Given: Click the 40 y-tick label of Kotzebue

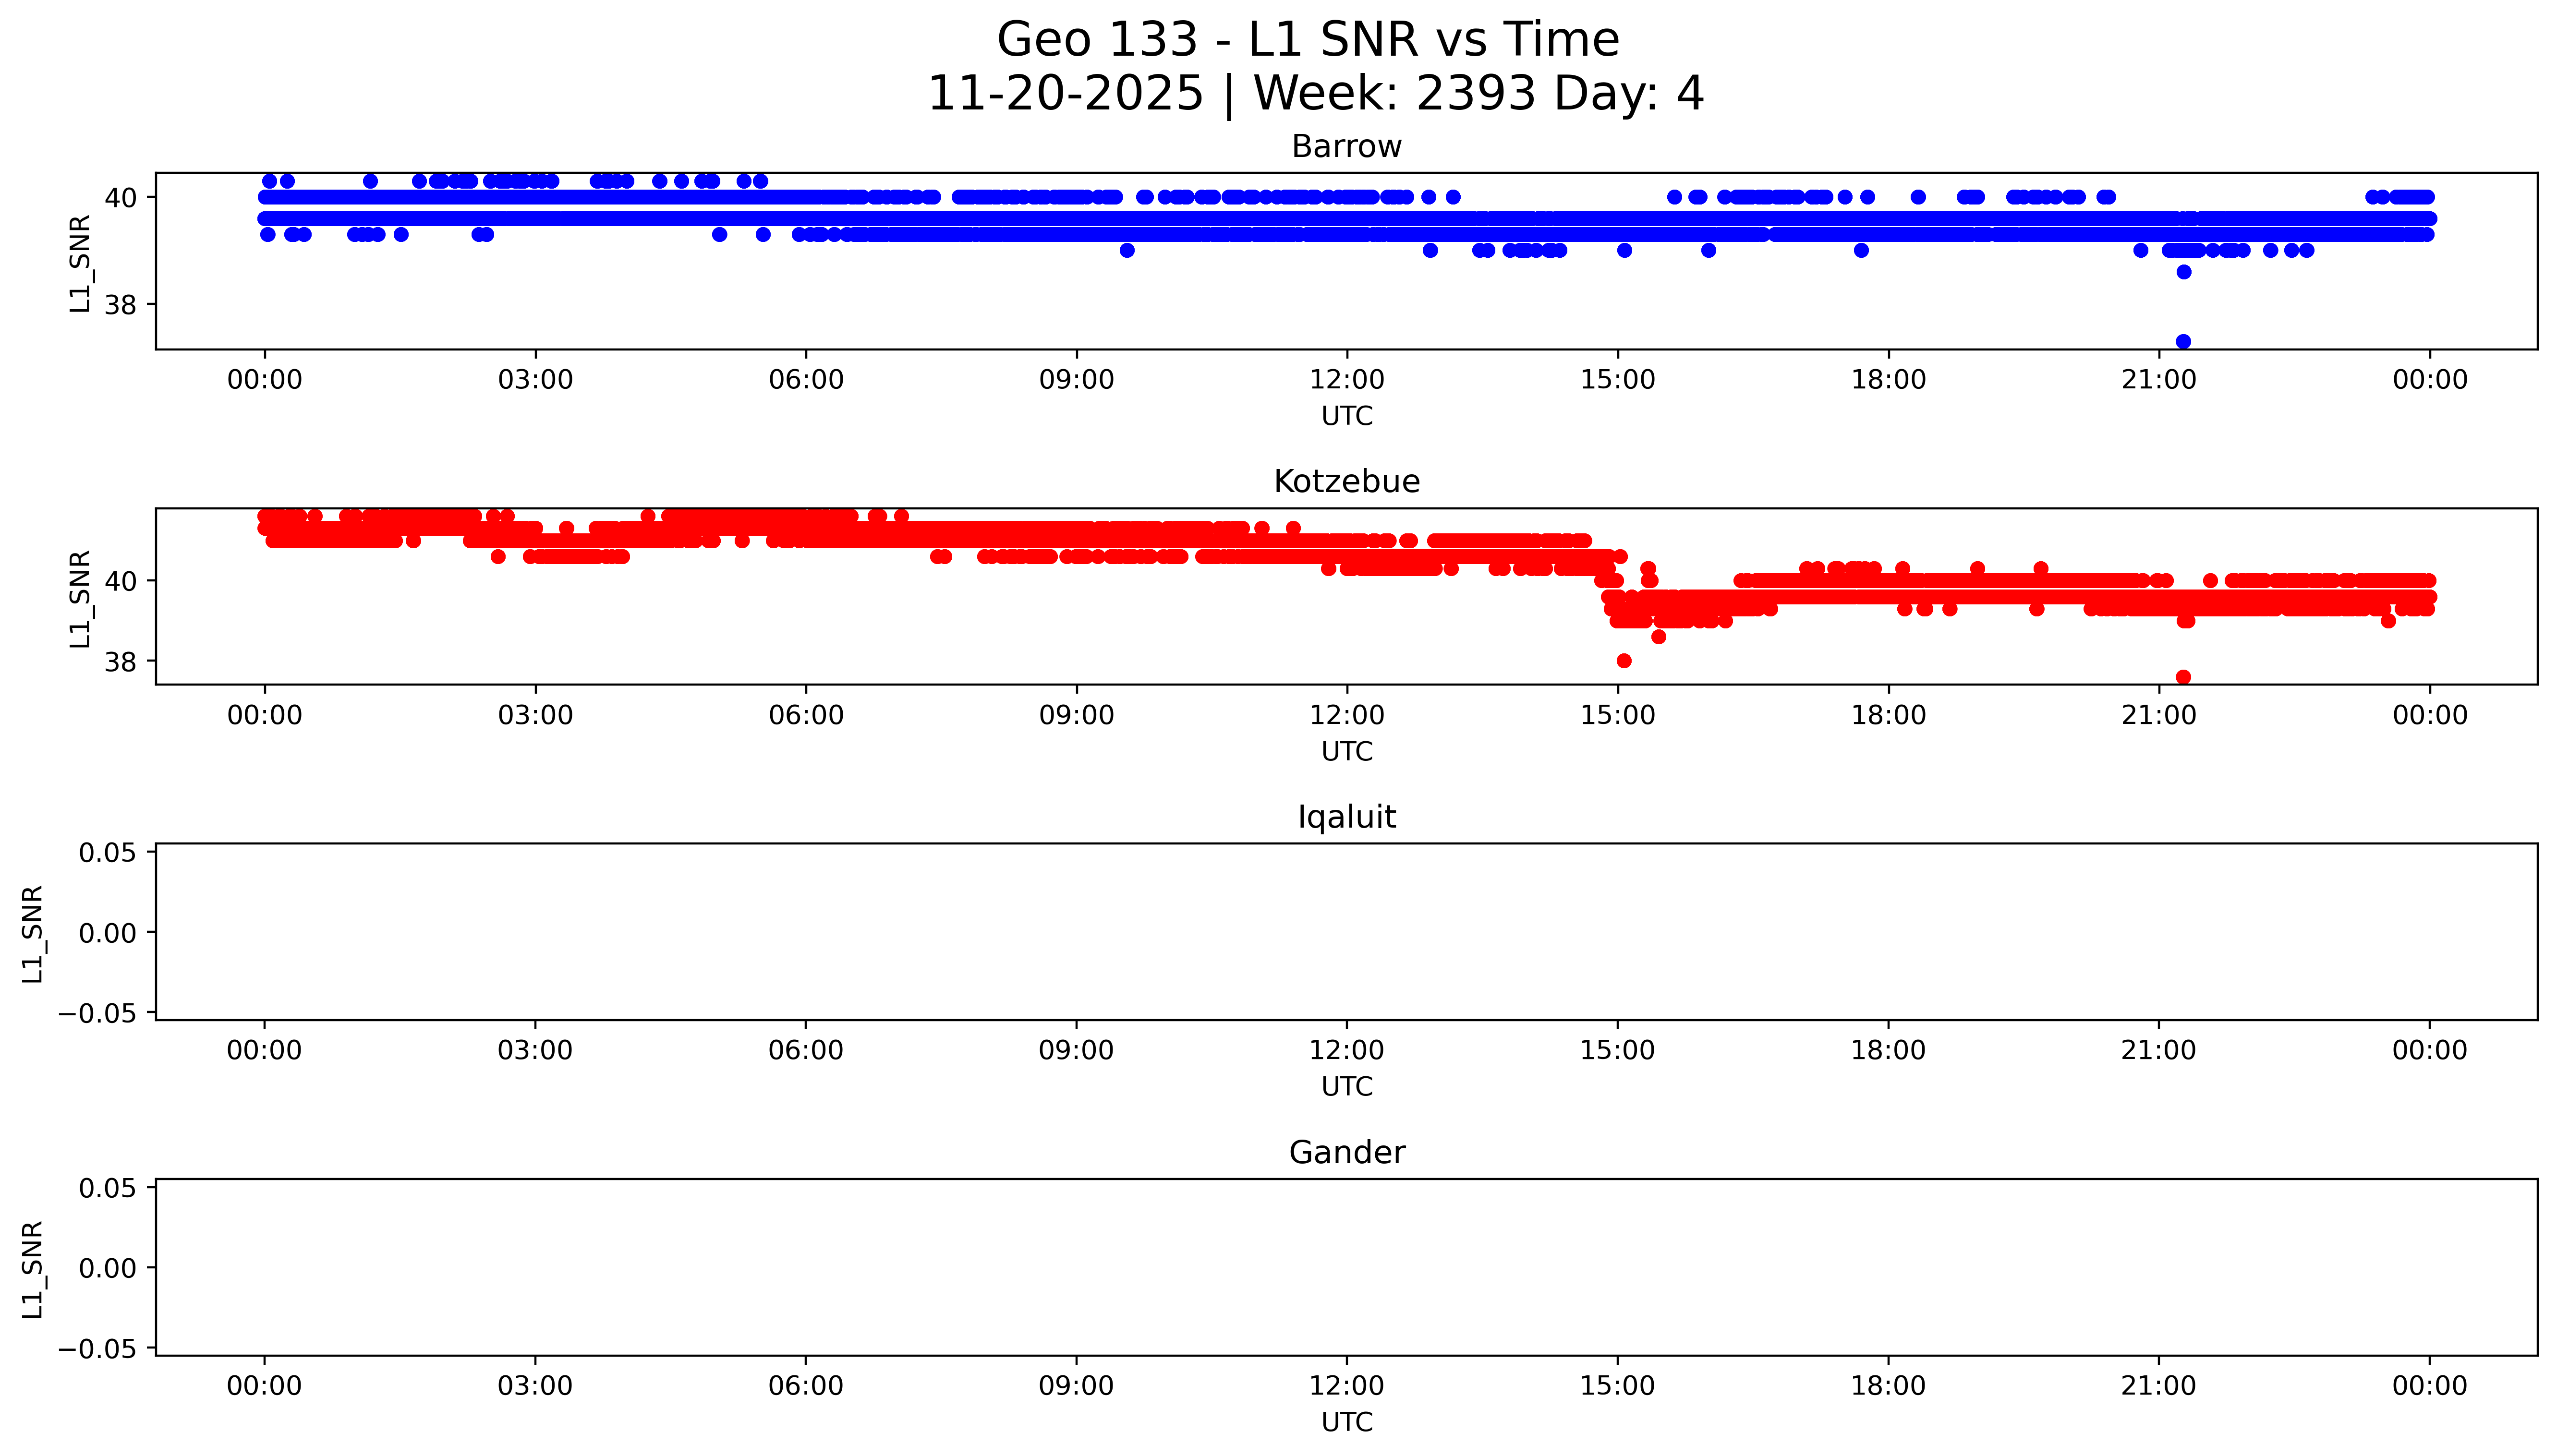Looking at the screenshot, I should pos(120,582).
